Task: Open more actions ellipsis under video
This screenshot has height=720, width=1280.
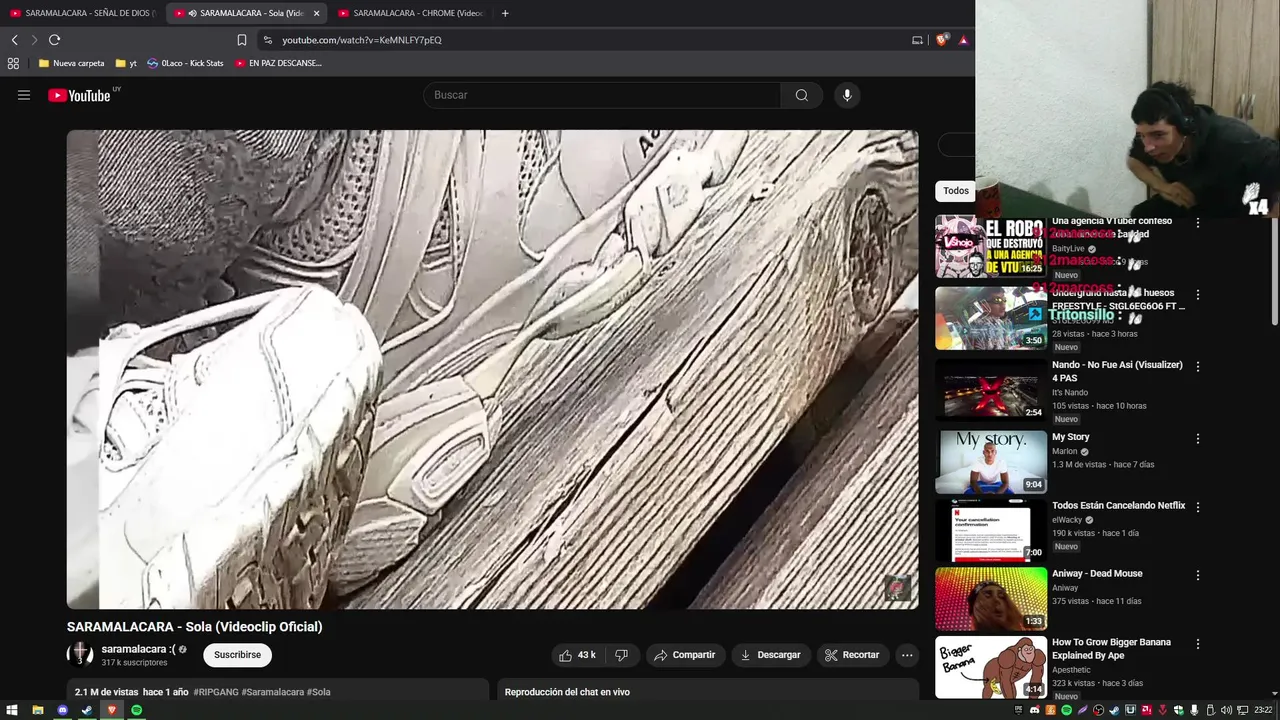Action: (x=907, y=655)
